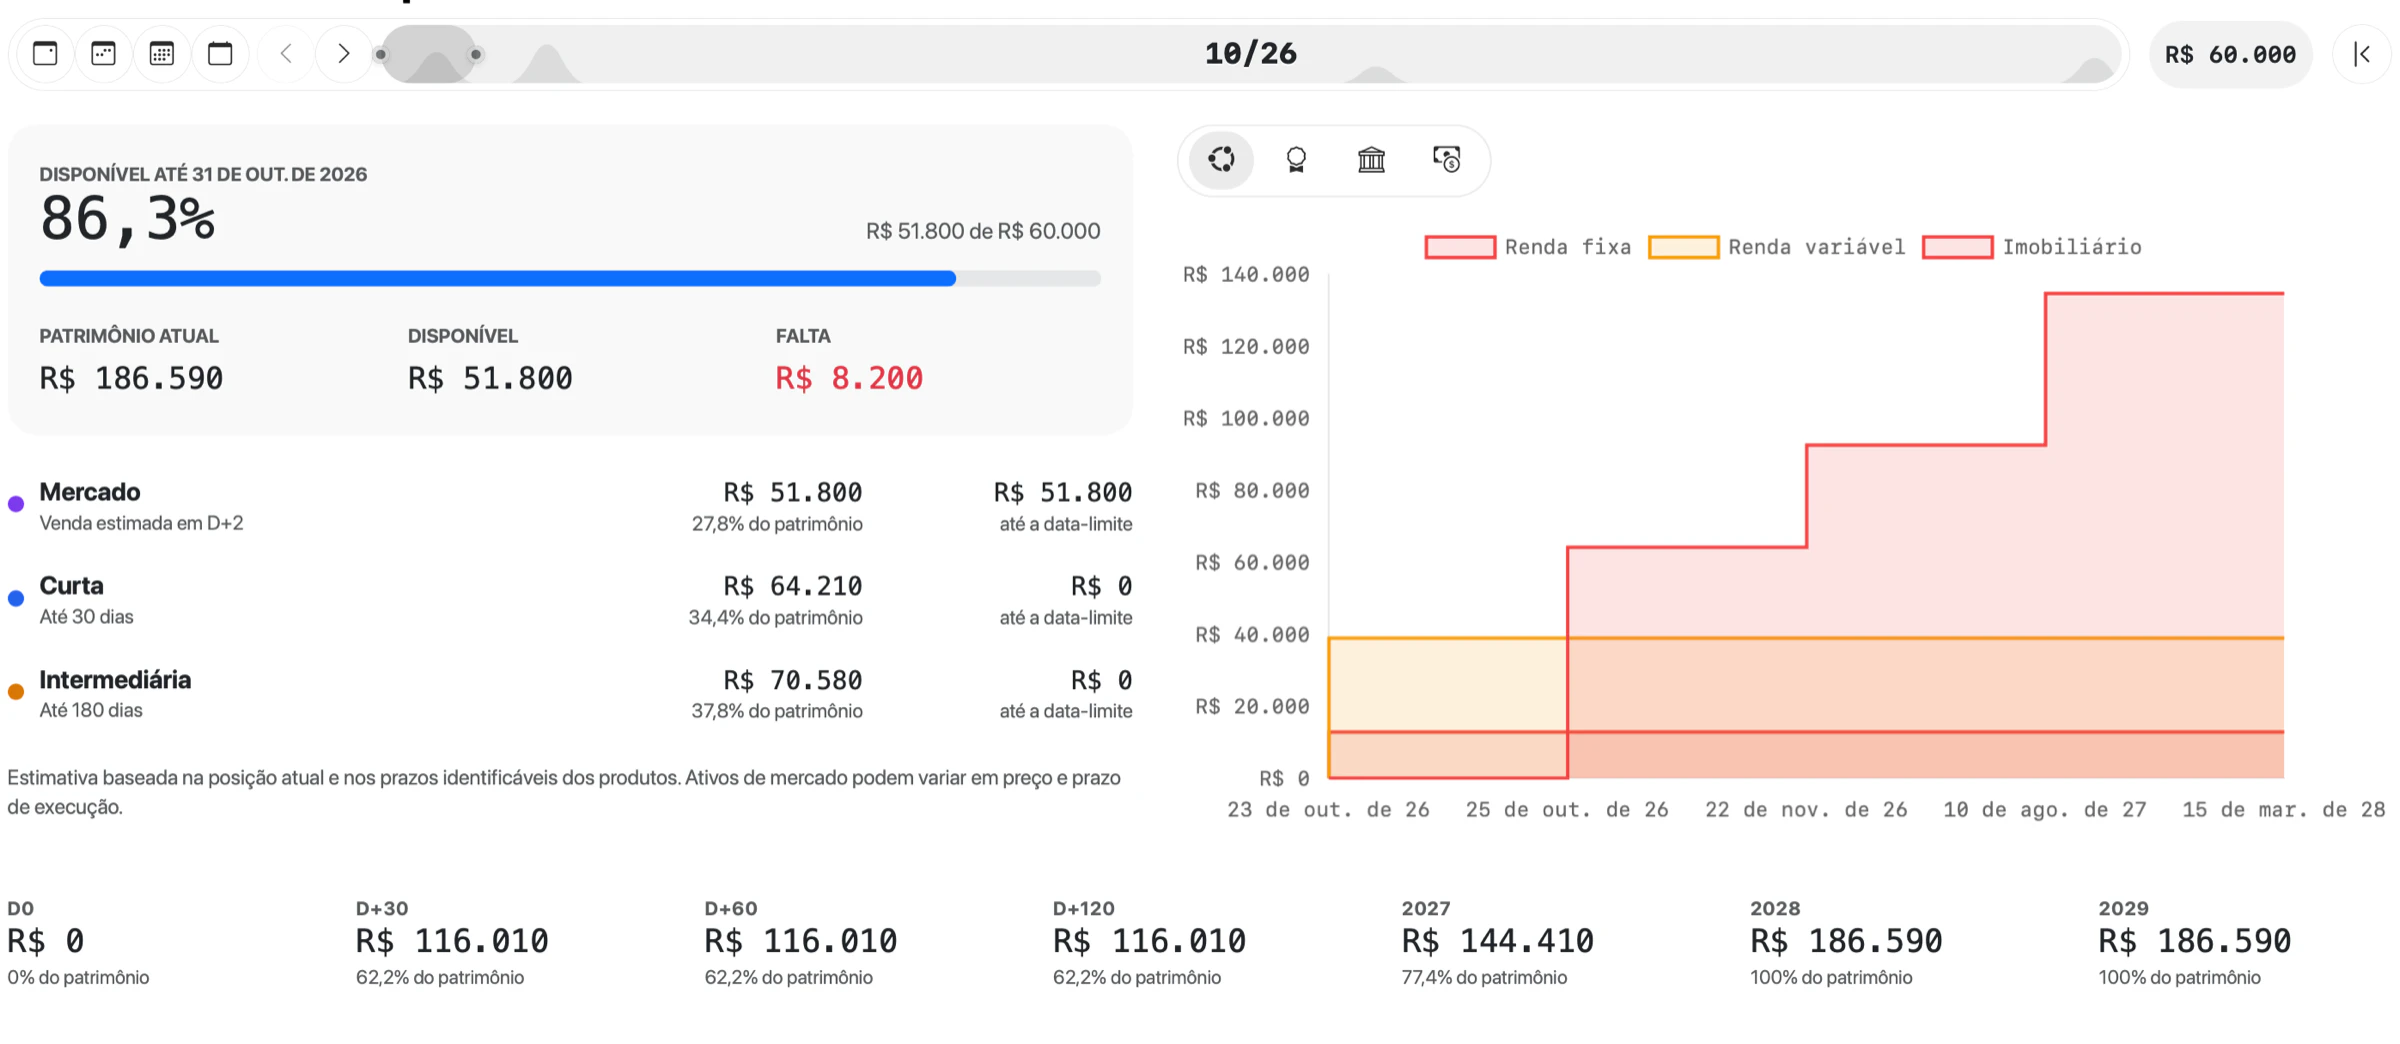Advance to the next period with right chevron
Screen dimensions: 2400x1044
(343, 54)
